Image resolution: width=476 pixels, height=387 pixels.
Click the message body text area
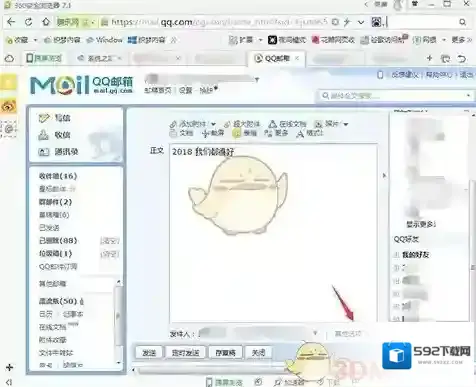(x=273, y=233)
